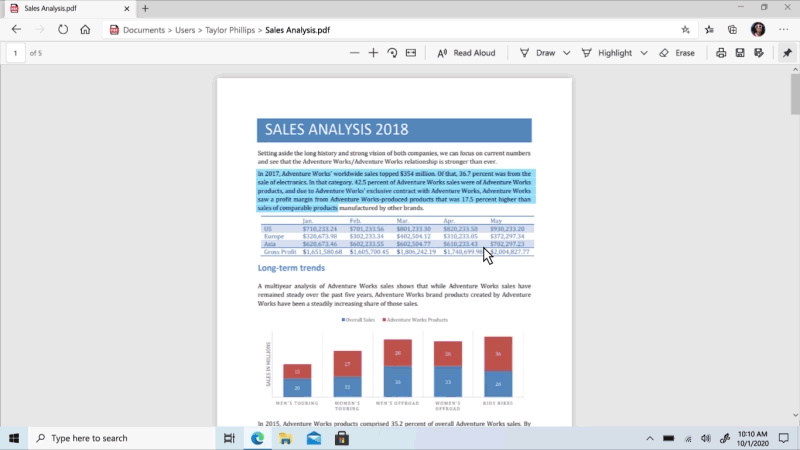Click the Gross Profit table row label
800x450 pixels.
point(280,252)
